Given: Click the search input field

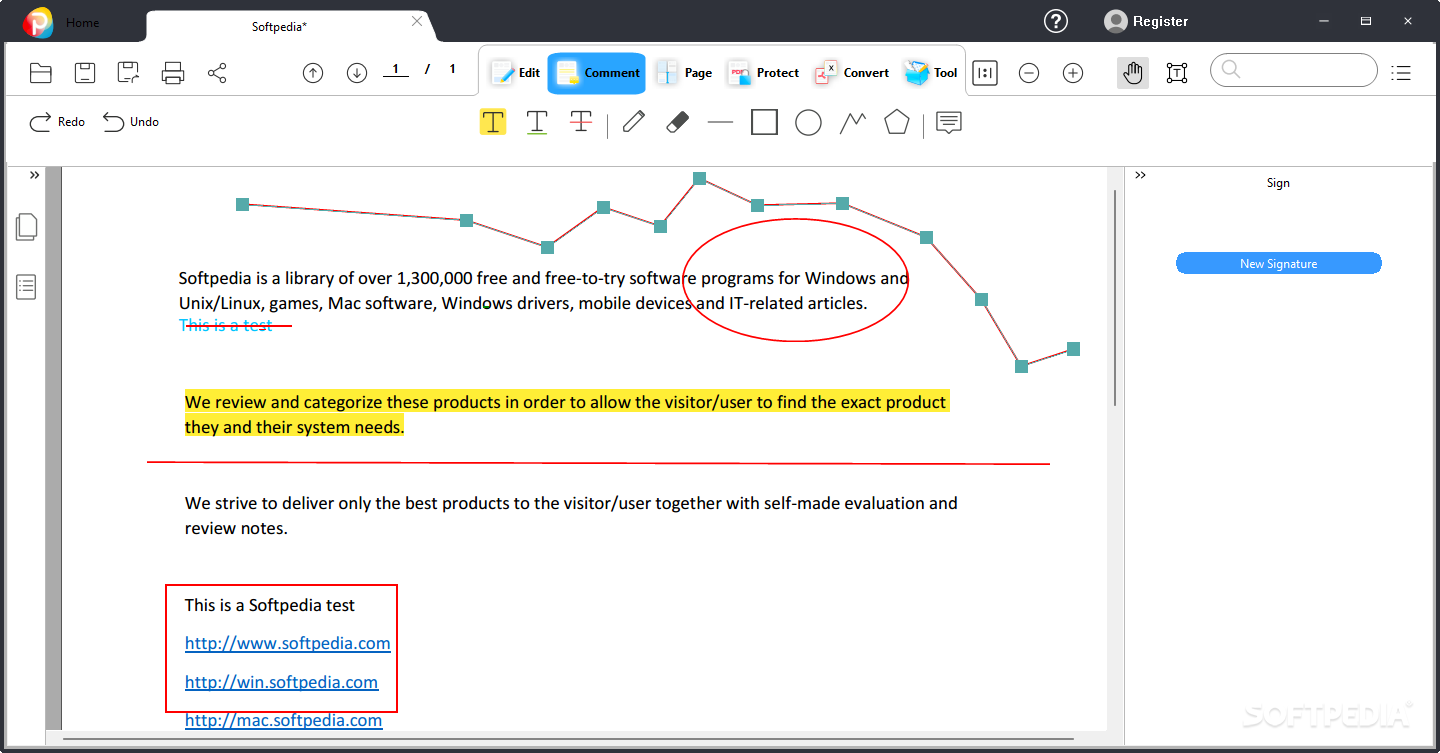Looking at the screenshot, I should [1294, 70].
